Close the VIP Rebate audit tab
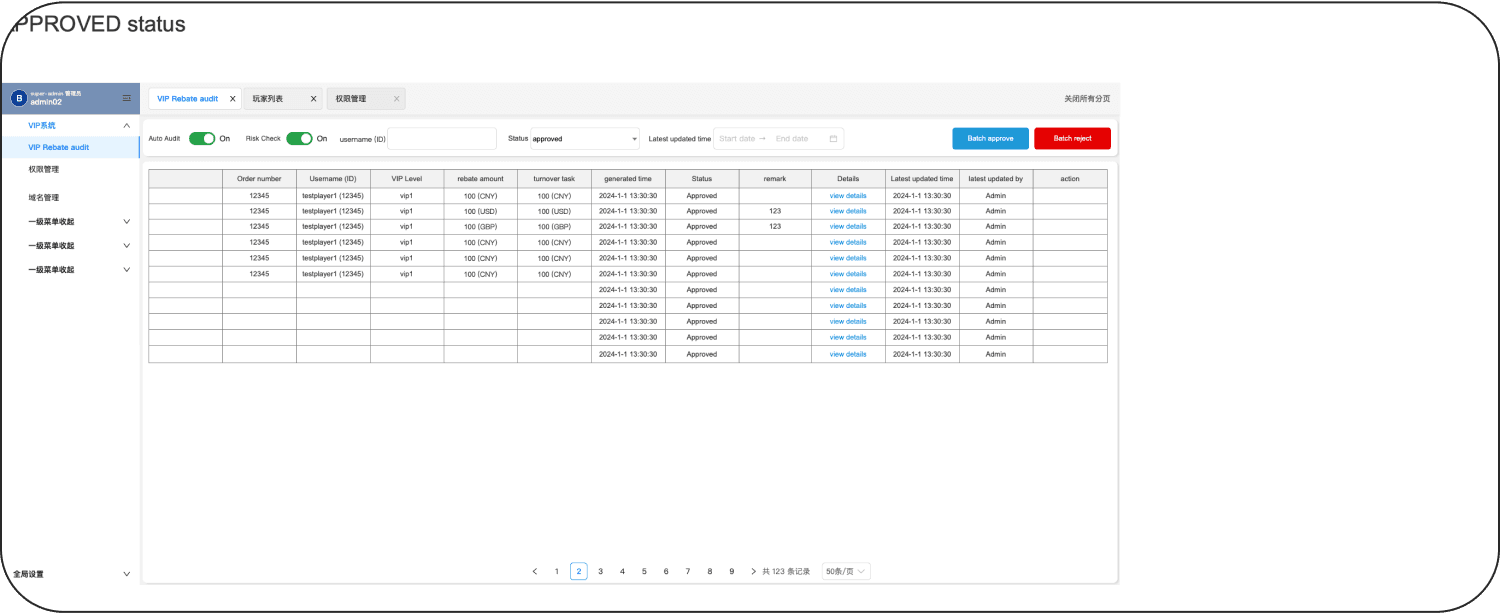1500x613 pixels. [x=233, y=99]
